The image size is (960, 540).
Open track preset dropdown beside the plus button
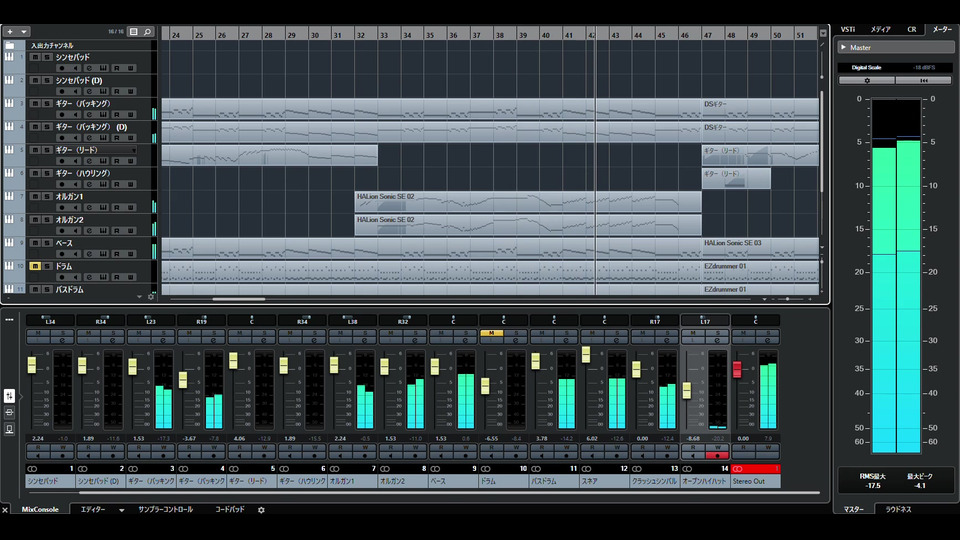coord(24,32)
